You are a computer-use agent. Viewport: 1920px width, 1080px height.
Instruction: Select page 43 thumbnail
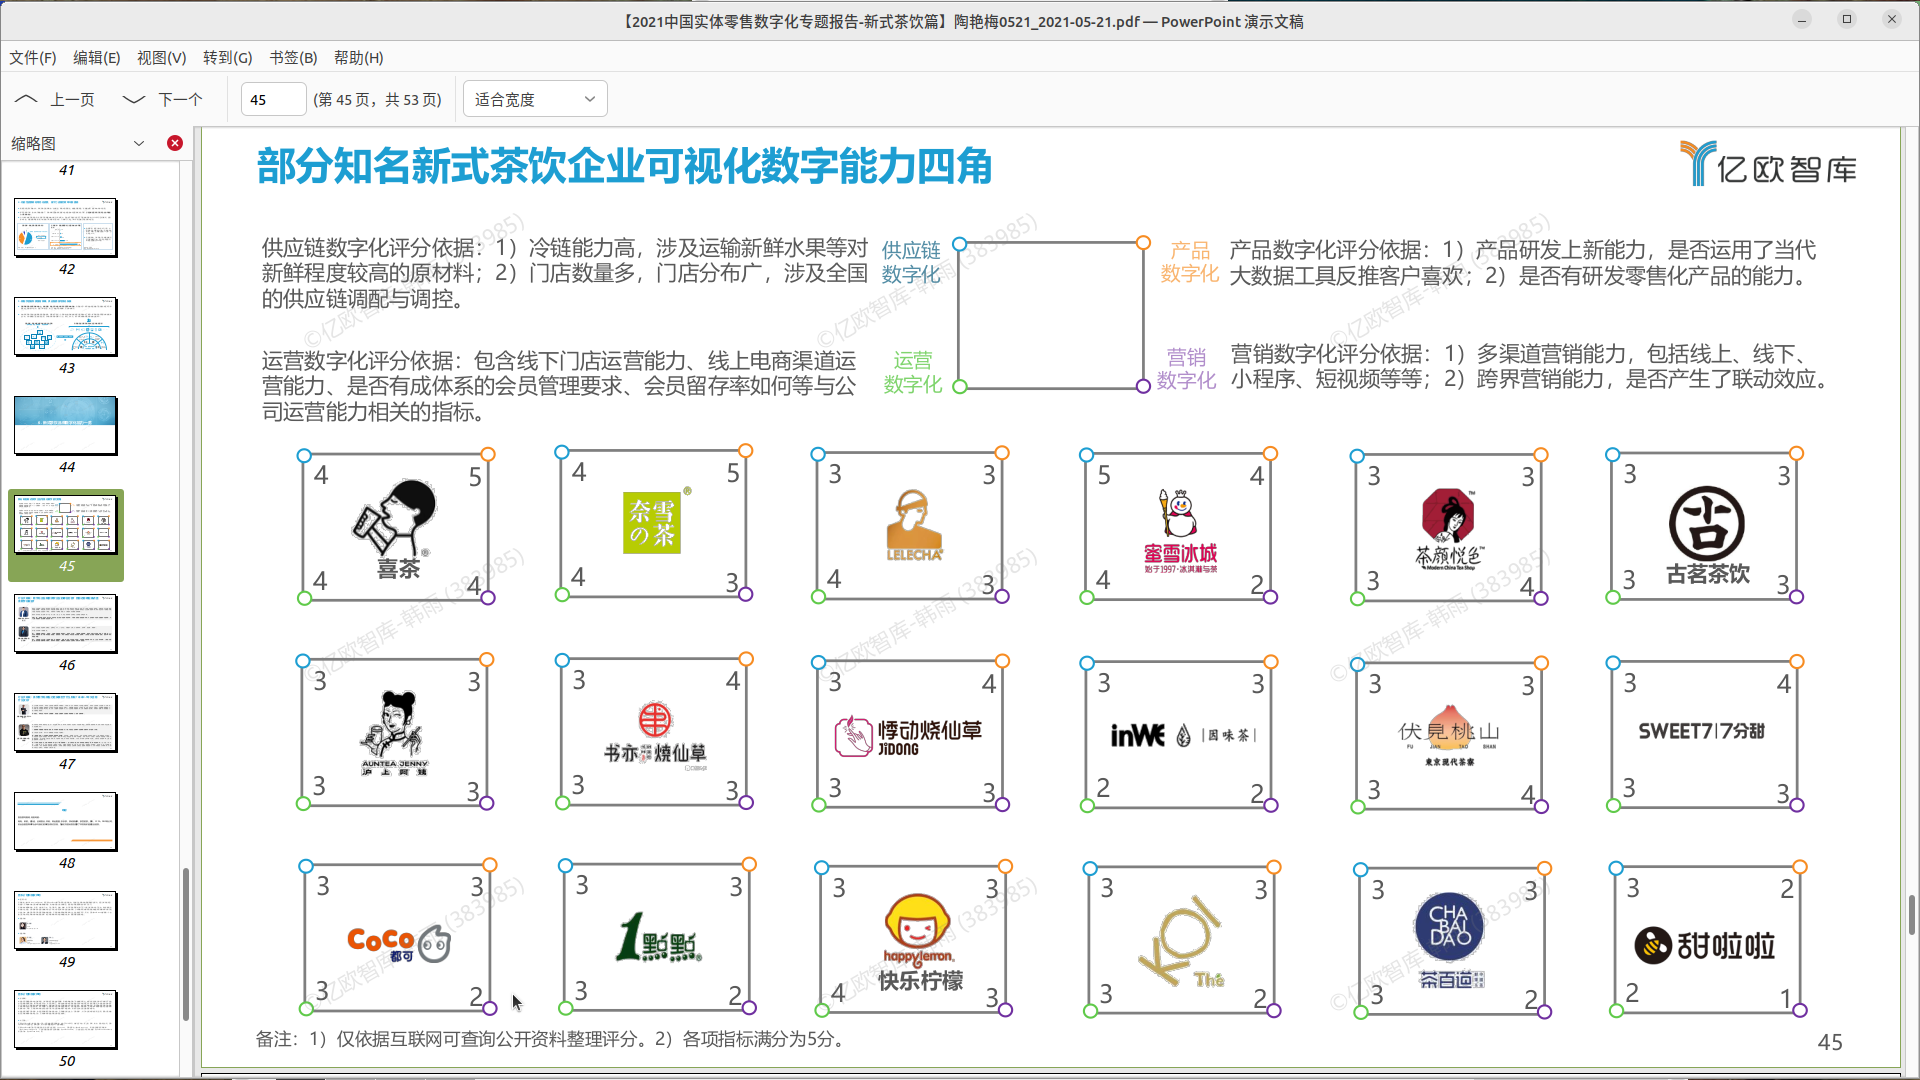(66, 326)
